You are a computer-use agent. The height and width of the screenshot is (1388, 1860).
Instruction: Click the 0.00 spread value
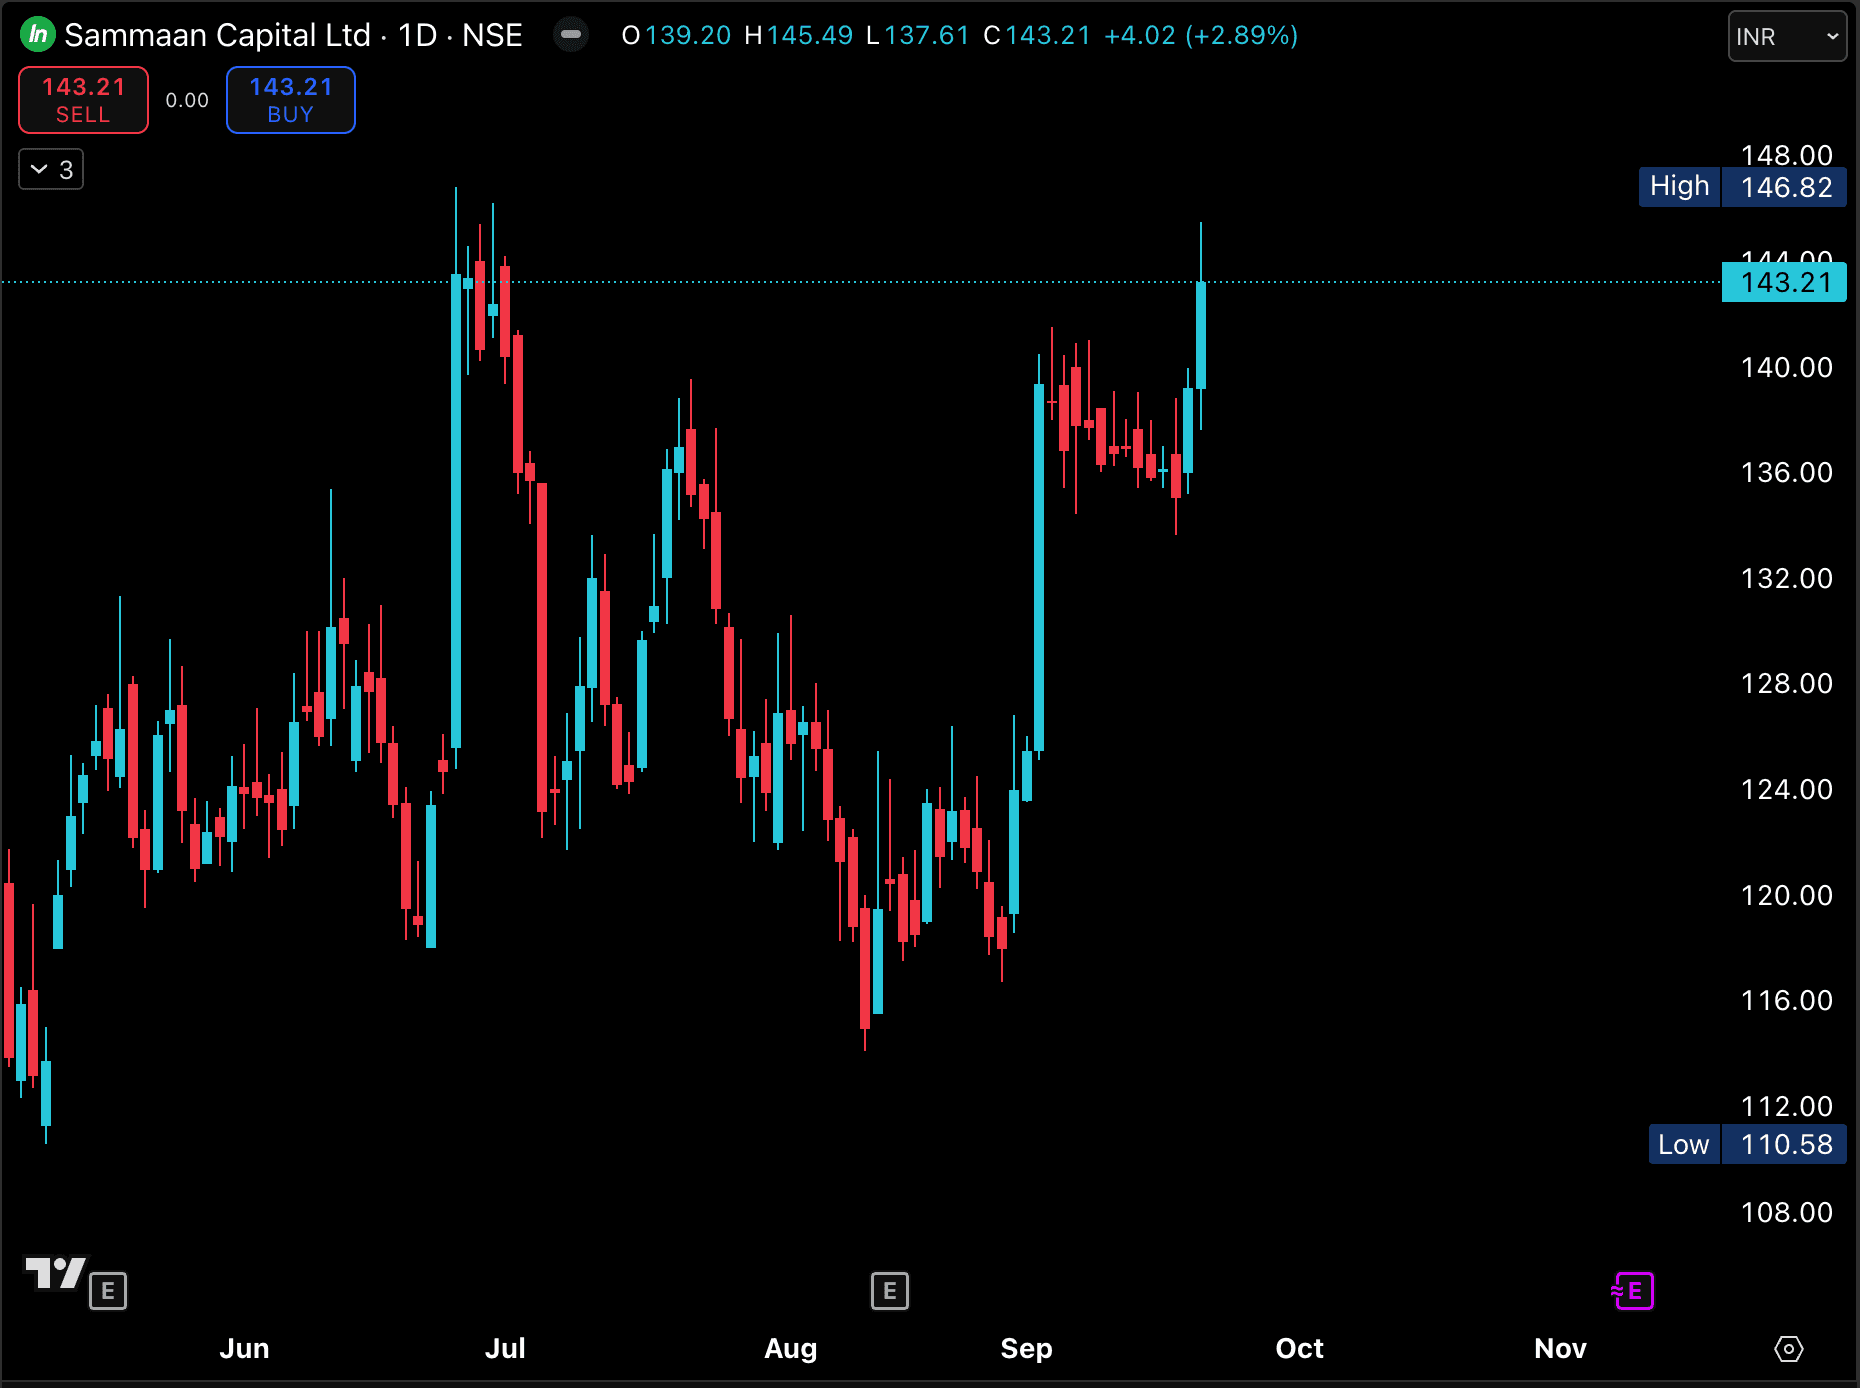click(187, 100)
